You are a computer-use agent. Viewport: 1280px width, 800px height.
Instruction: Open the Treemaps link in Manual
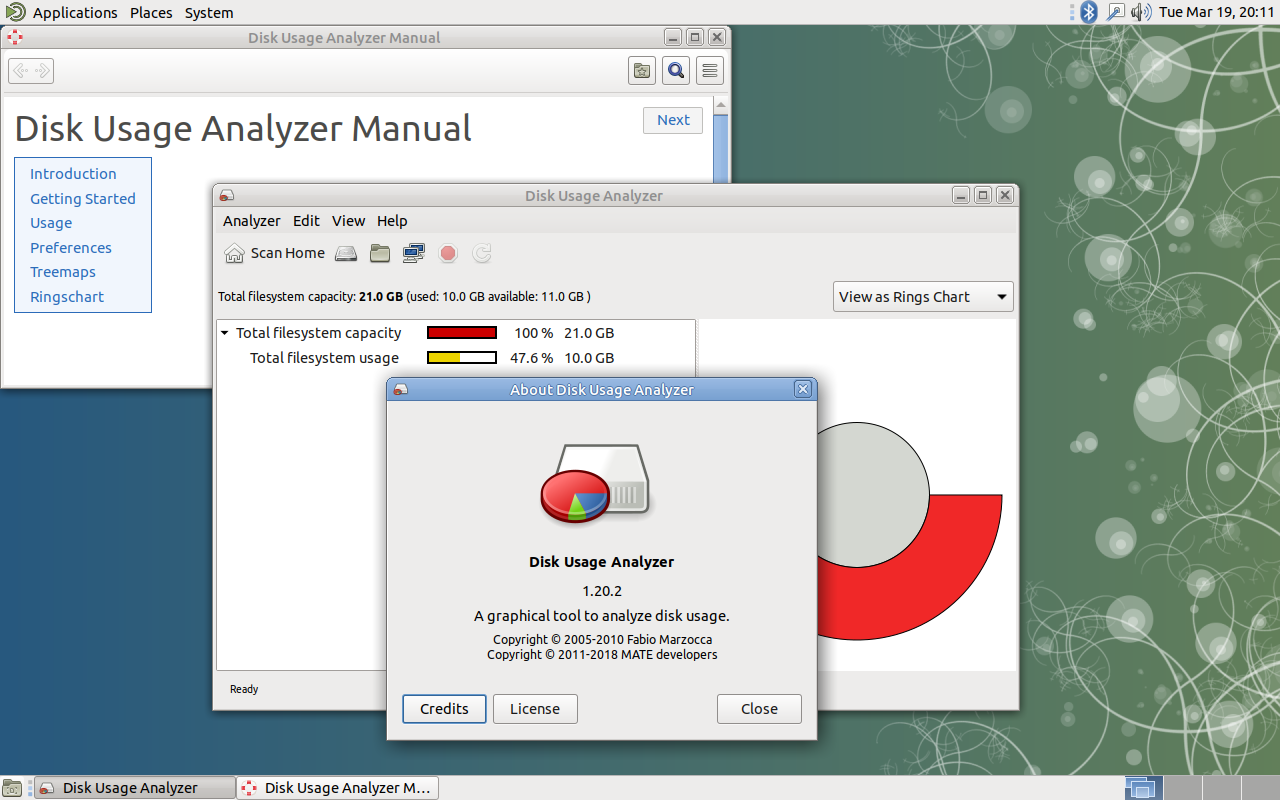(63, 272)
